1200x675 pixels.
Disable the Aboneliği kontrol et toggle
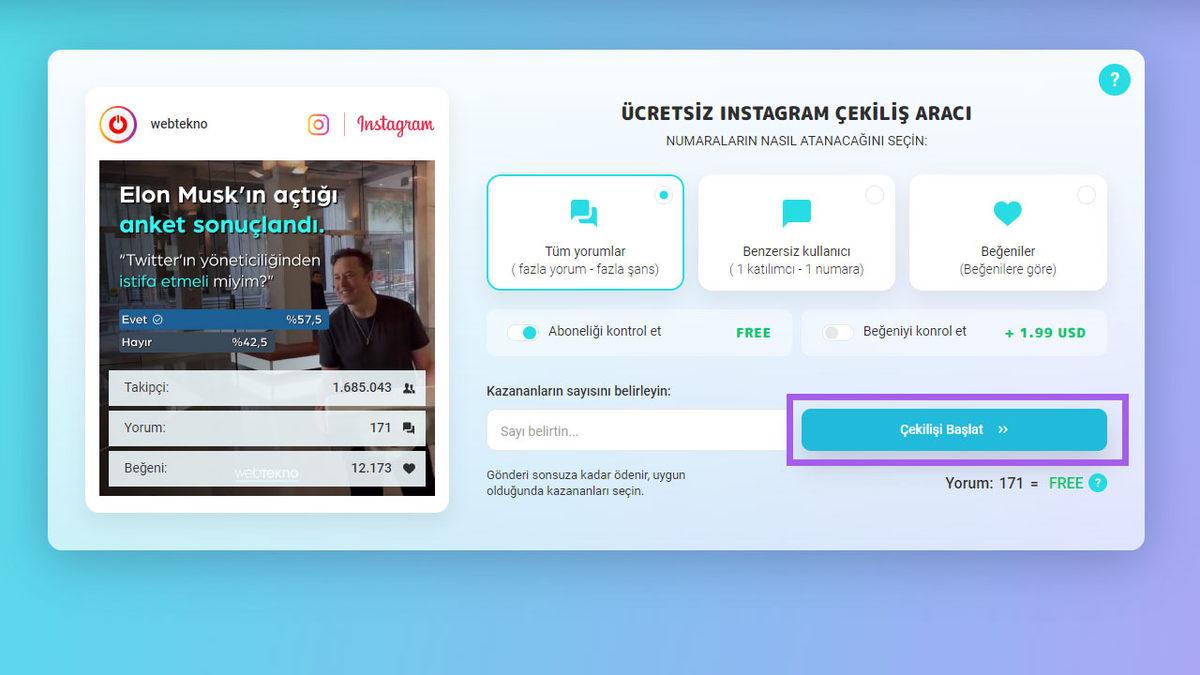click(x=523, y=332)
